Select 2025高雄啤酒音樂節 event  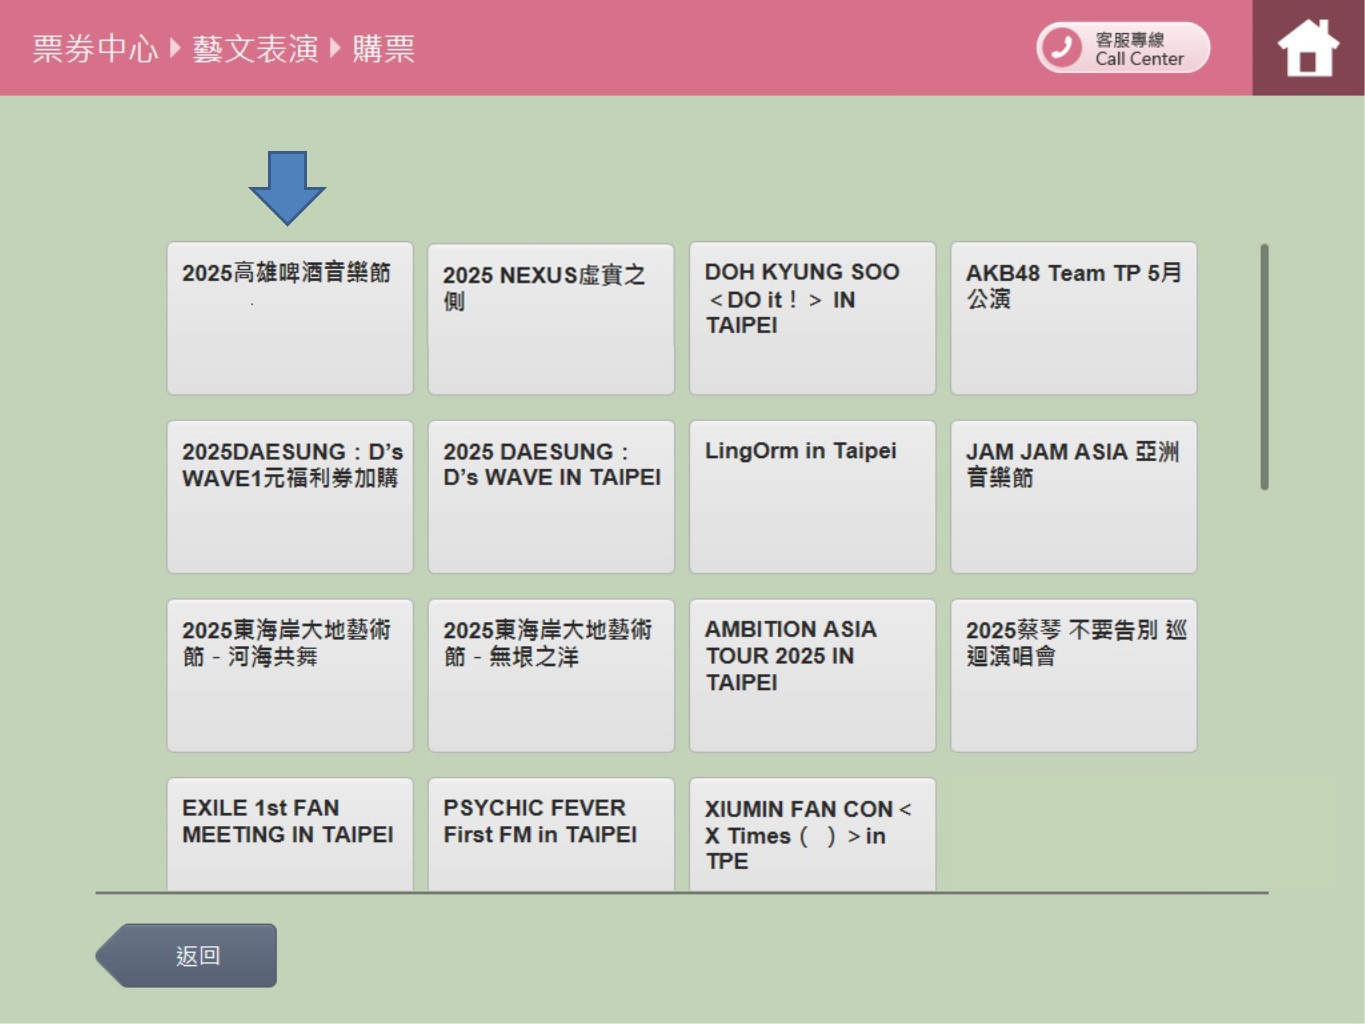point(290,318)
